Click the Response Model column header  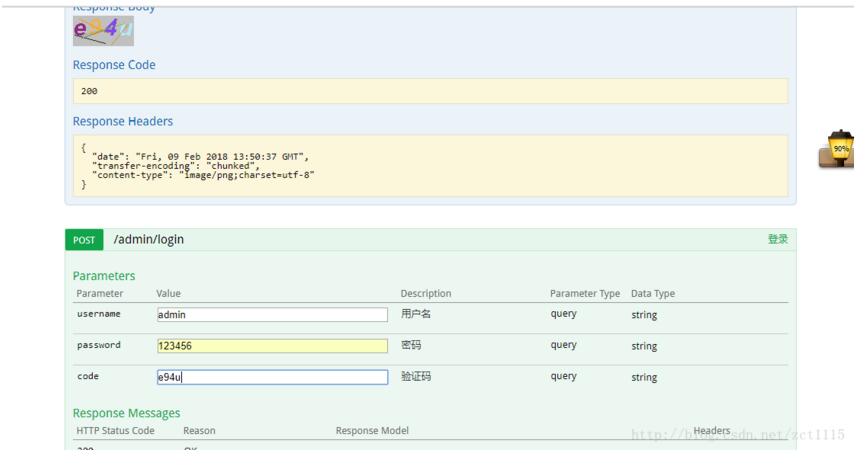pyautogui.click(x=372, y=430)
